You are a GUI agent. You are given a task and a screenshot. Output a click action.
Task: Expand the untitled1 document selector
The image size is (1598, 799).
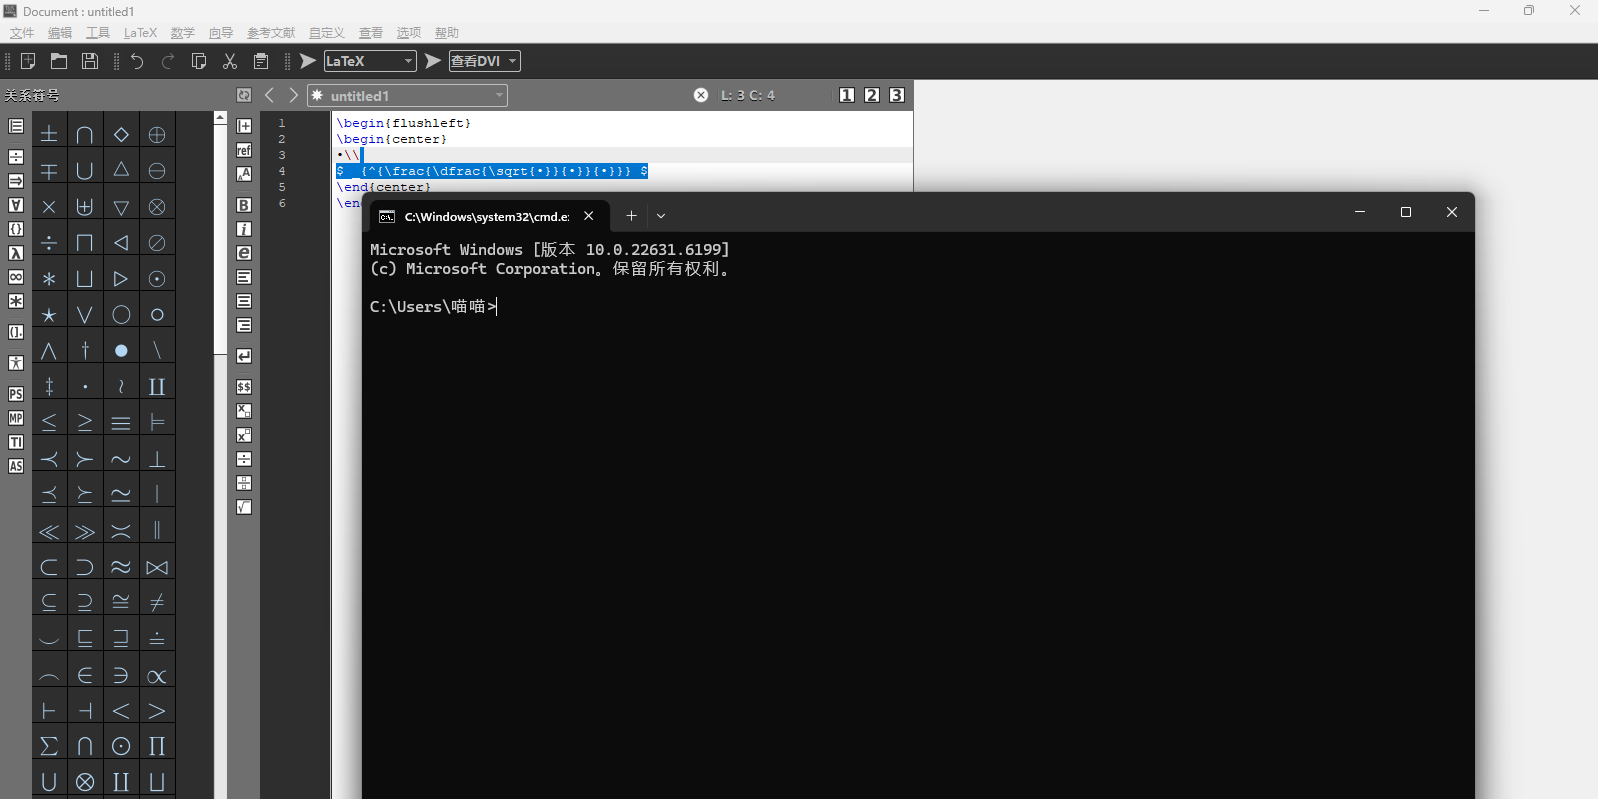click(499, 96)
